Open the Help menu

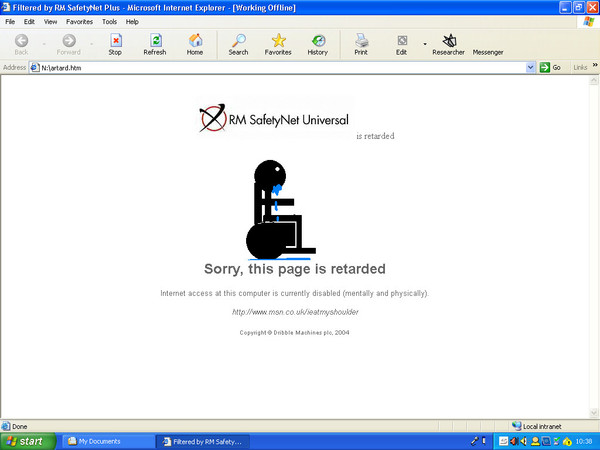point(132,22)
